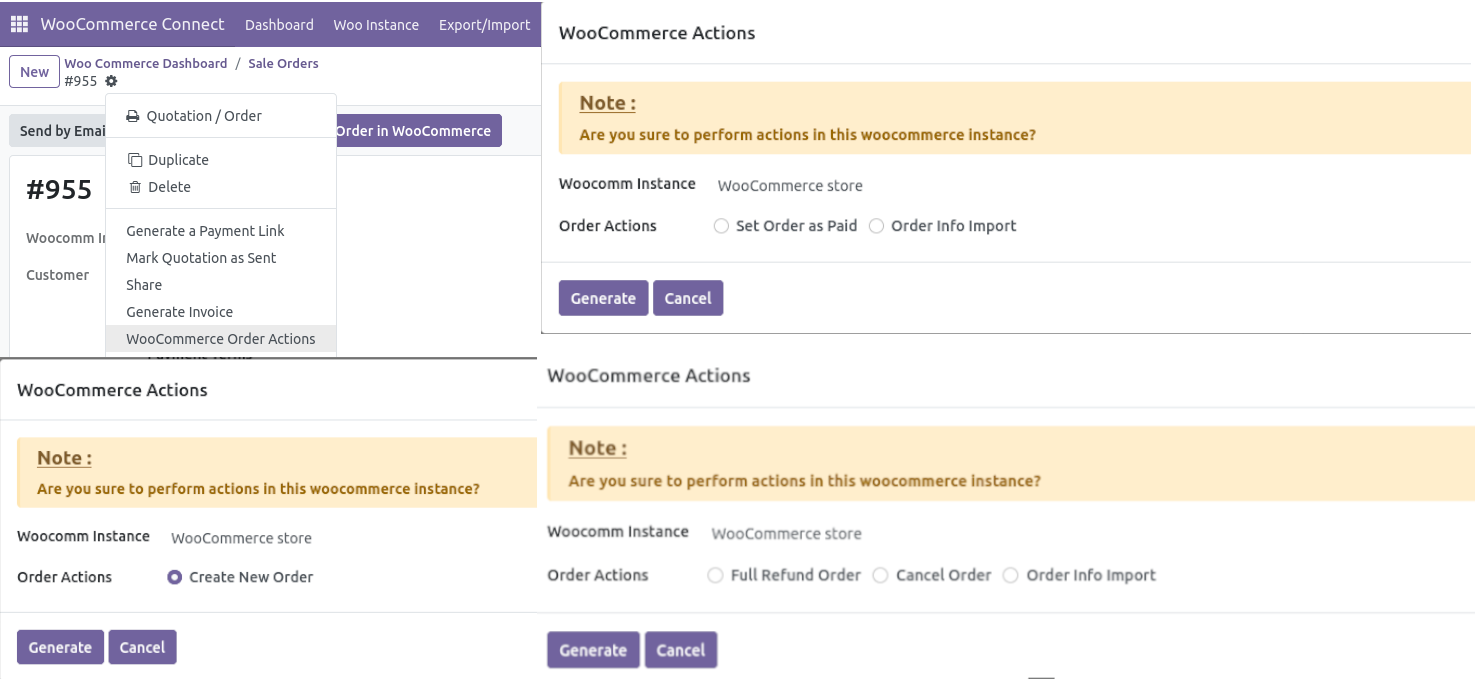Image resolution: width=1475 pixels, height=679 pixels.
Task: Select the Full Refund Order option
Action: [x=715, y=575]
